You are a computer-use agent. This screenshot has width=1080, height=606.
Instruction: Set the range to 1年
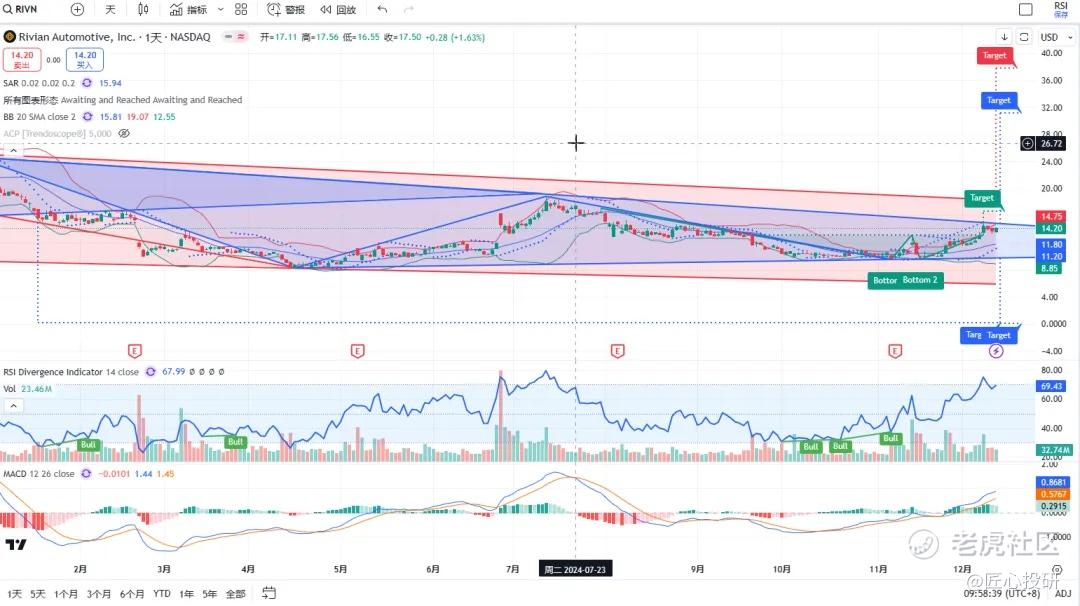click(187, 594)
